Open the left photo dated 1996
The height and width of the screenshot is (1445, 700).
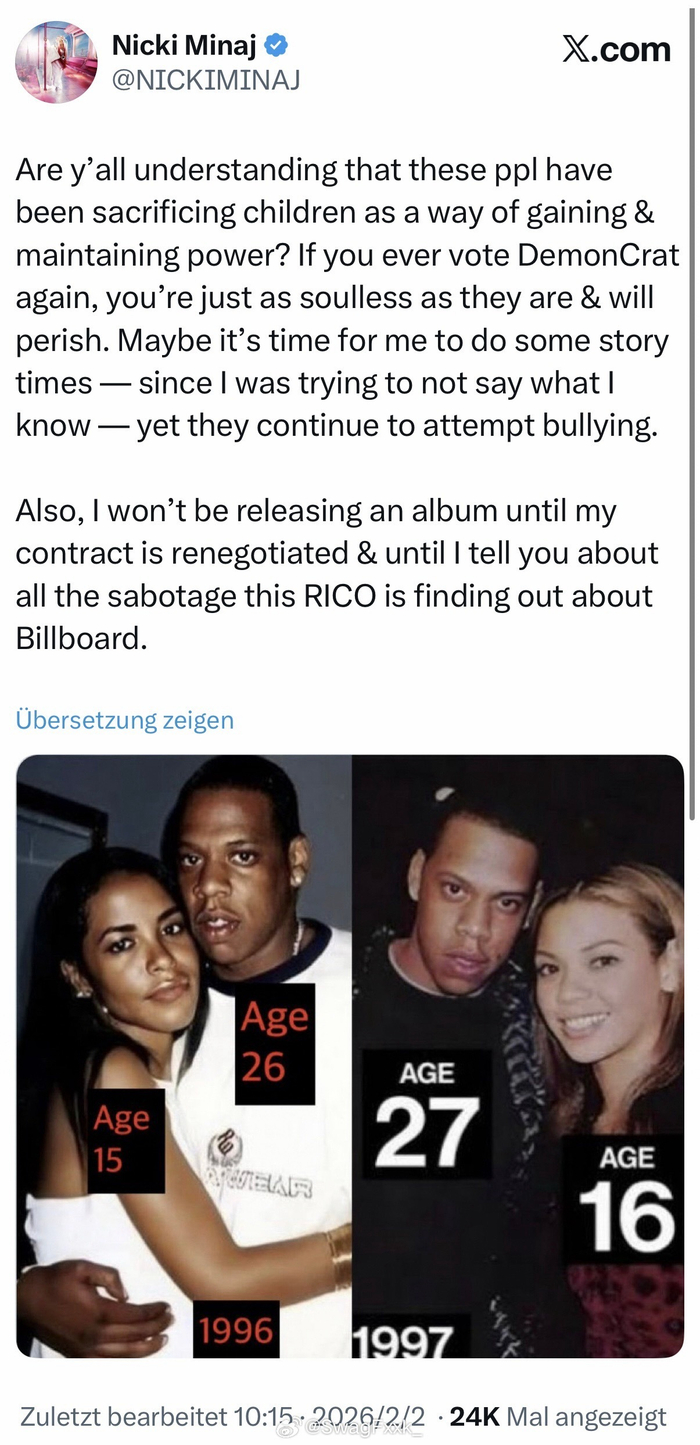coord(184,1056)
